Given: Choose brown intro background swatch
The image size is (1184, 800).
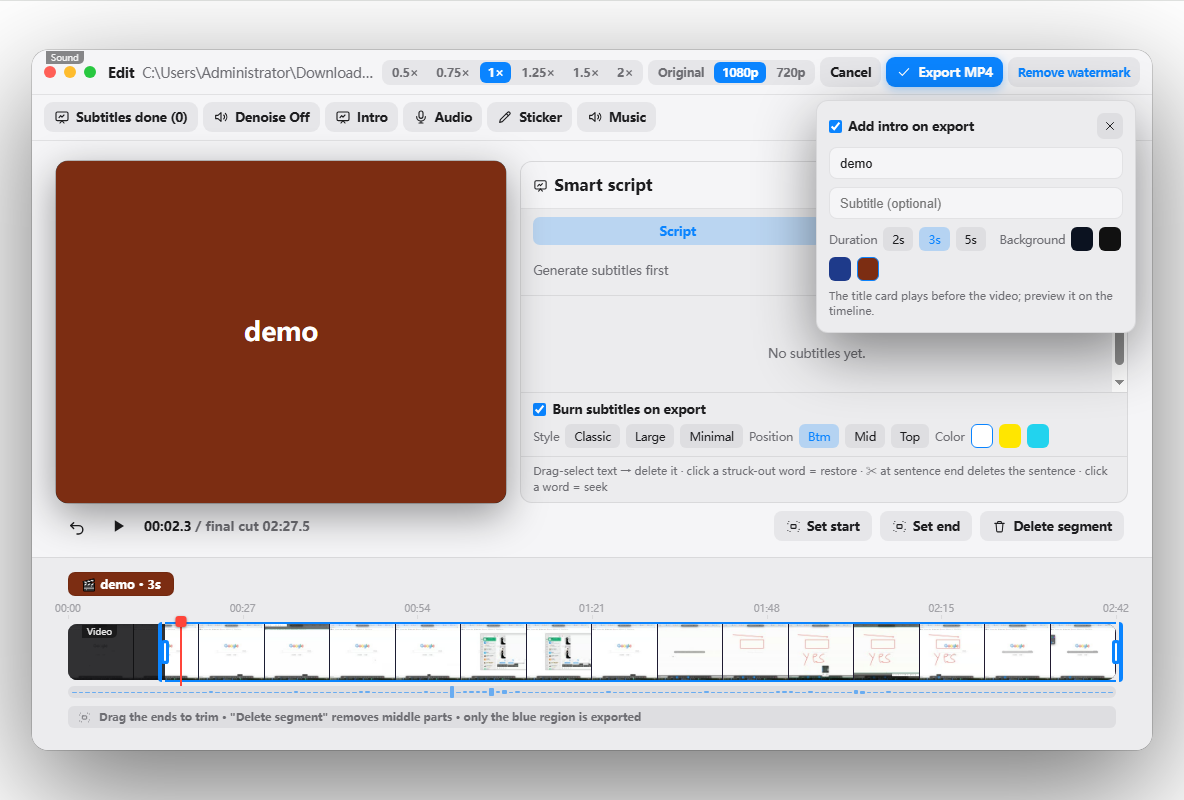Looking at the screenshot, I should point(868,268).
